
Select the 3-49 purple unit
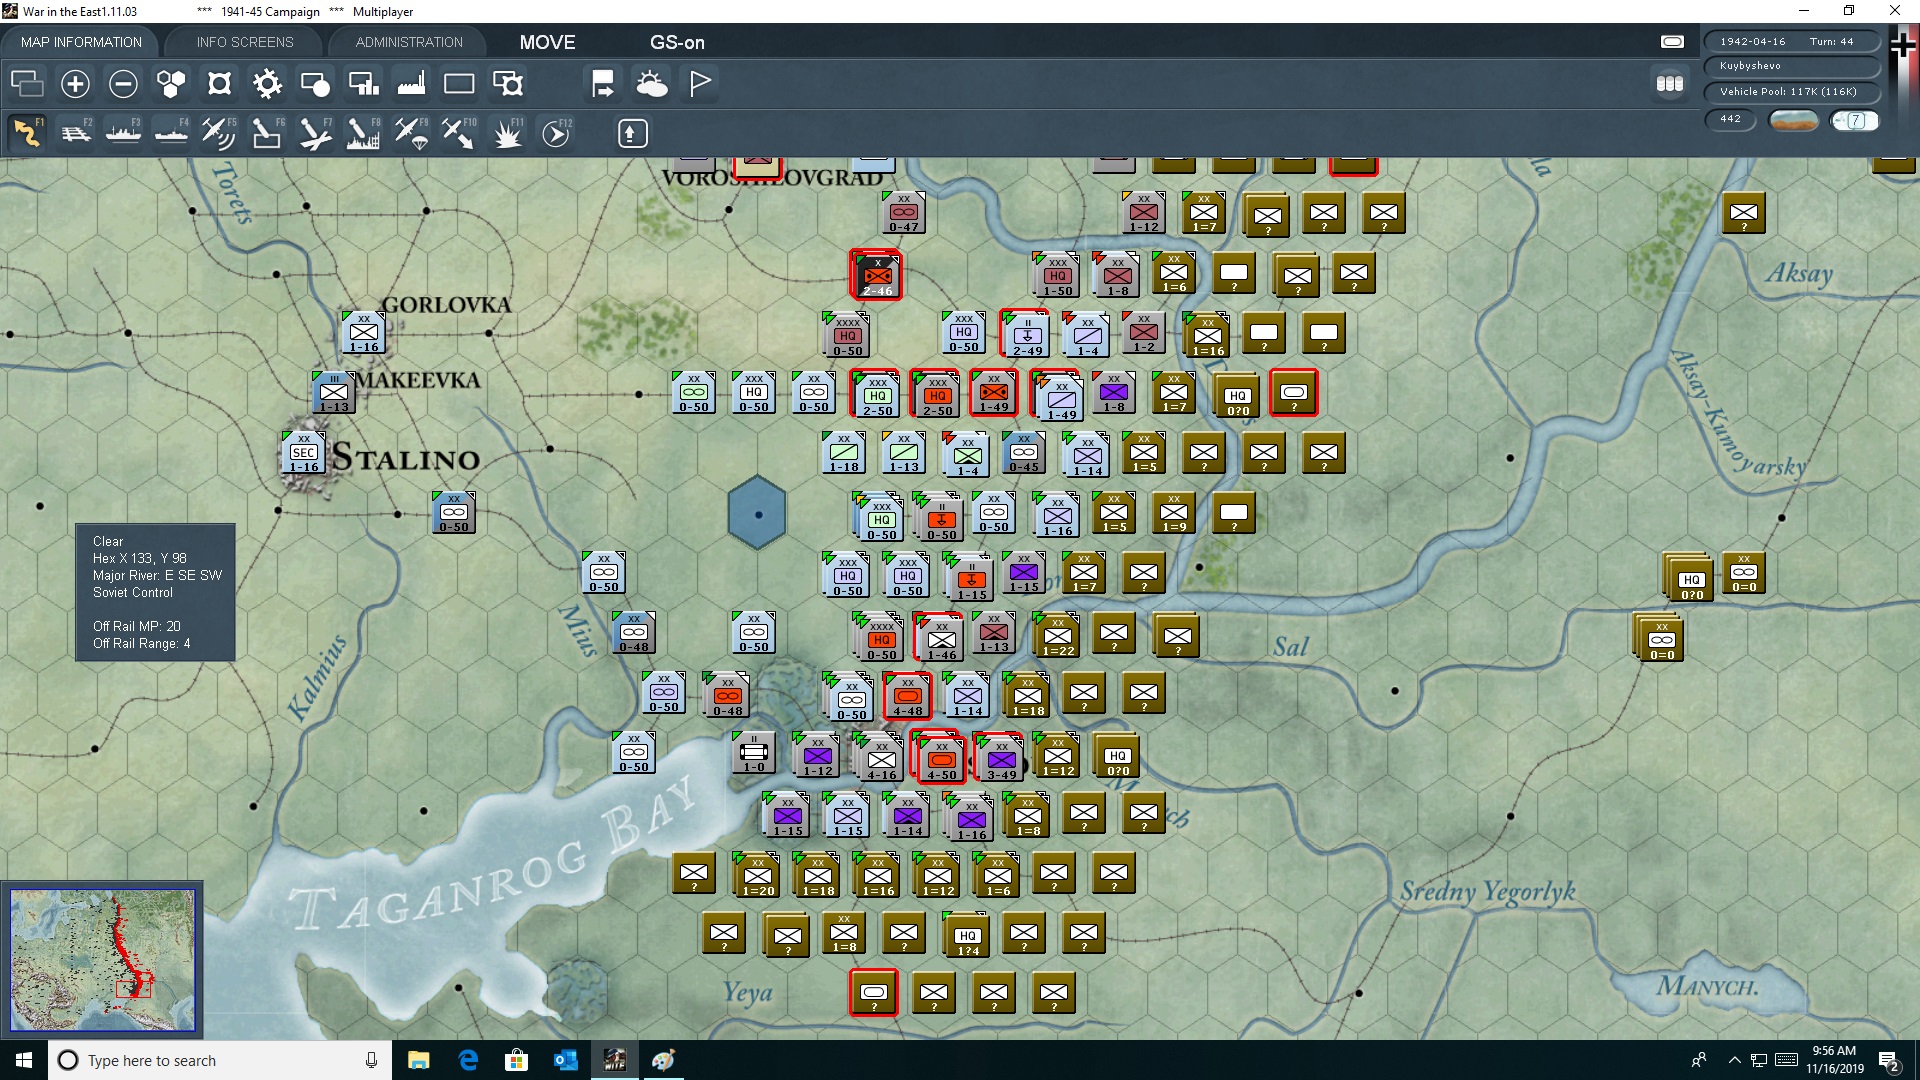click(x=1000, y=758)
